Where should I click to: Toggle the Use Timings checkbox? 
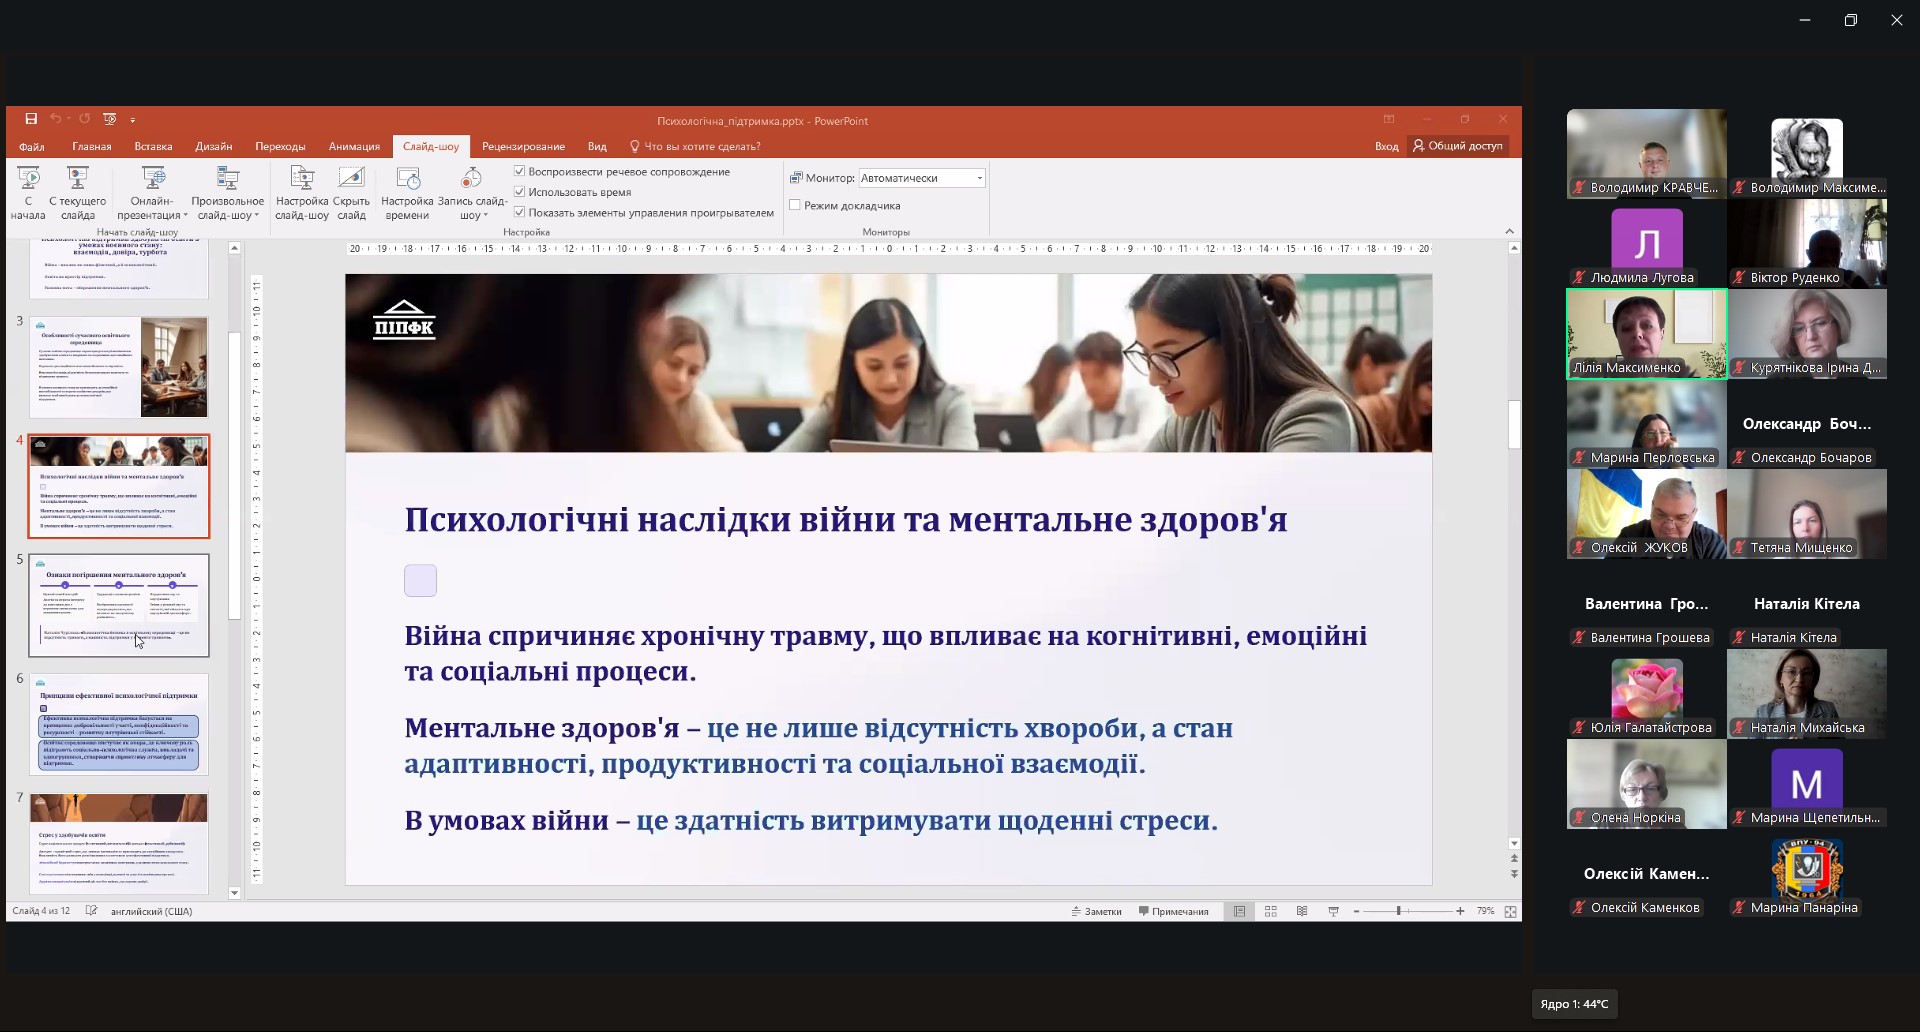tap(520, 192)
